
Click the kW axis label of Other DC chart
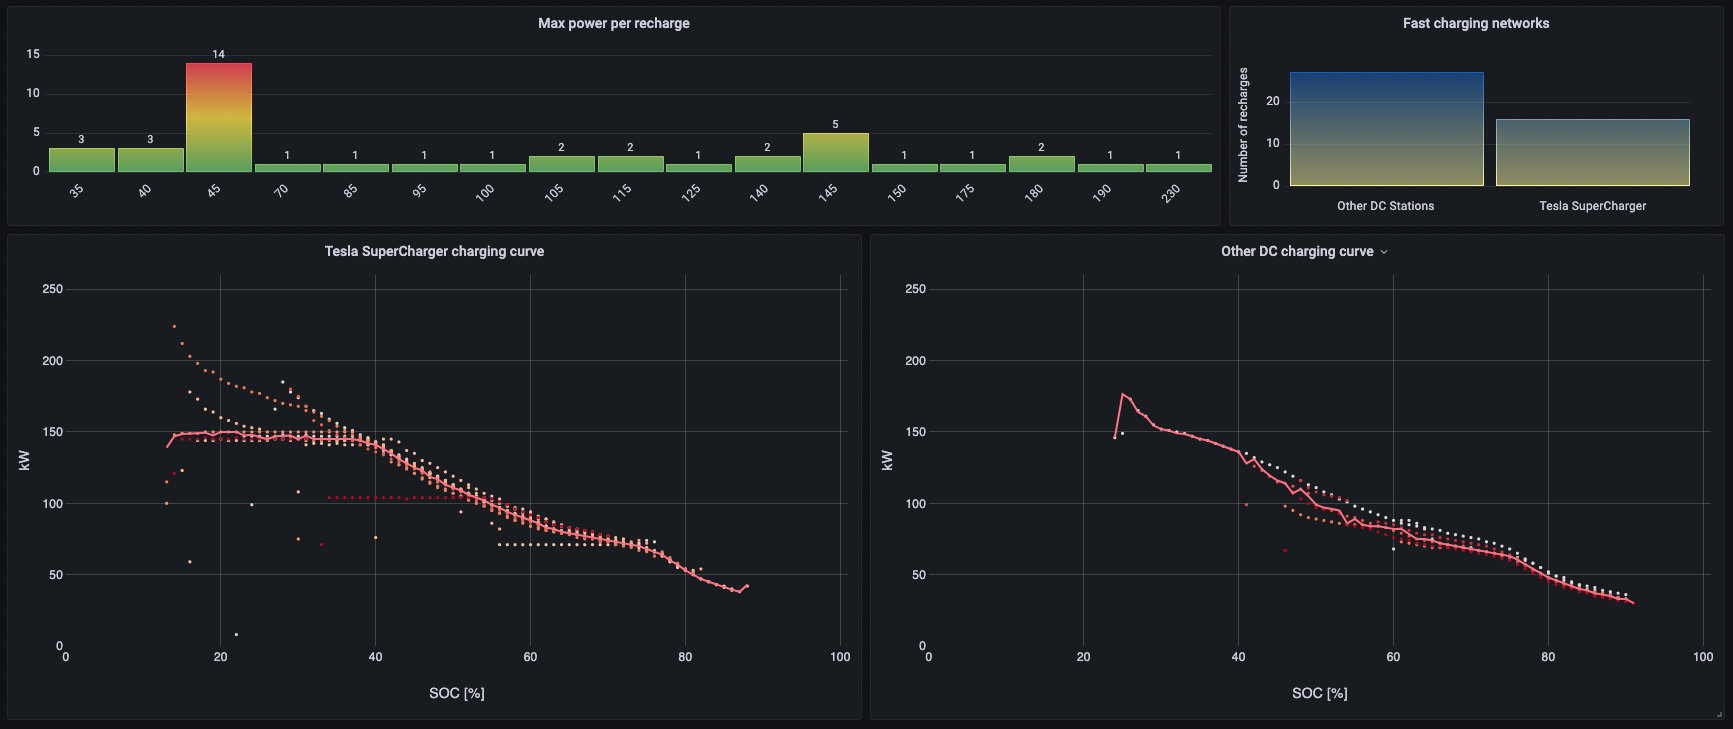click(887, 460)
